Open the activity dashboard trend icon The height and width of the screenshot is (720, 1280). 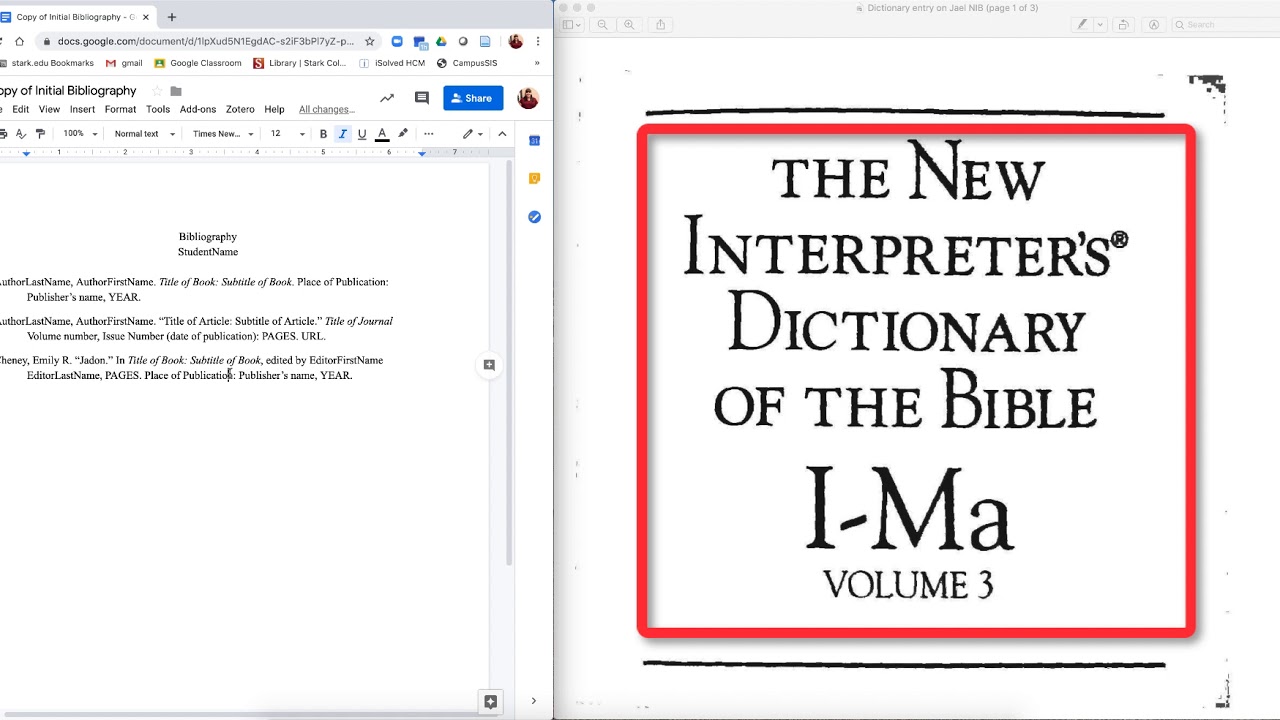[x=387, y=98]
